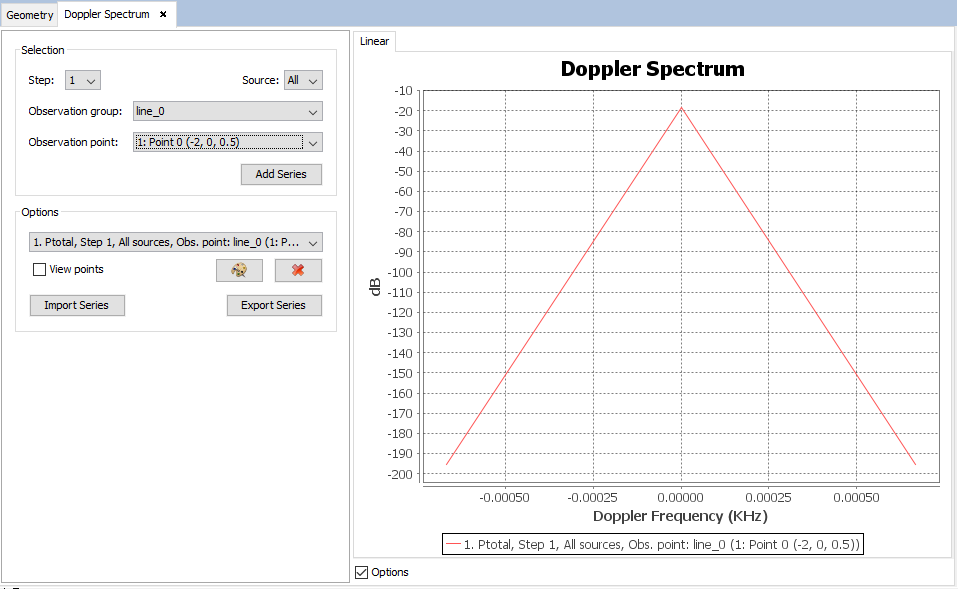Screen dimensions: 959x589
Task: Expand the Observation point combo box
Action: coord(227,142)
